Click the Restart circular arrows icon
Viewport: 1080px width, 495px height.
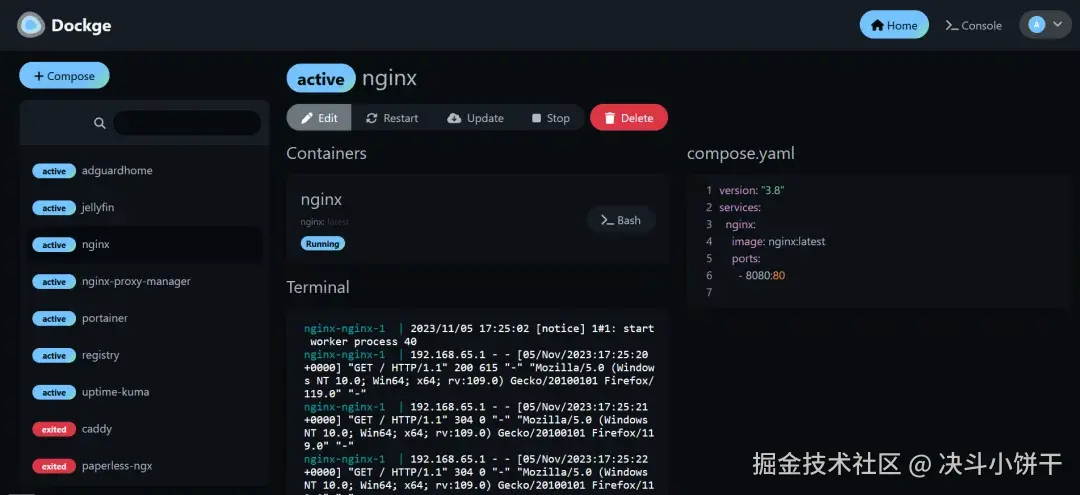pos(371,118)
